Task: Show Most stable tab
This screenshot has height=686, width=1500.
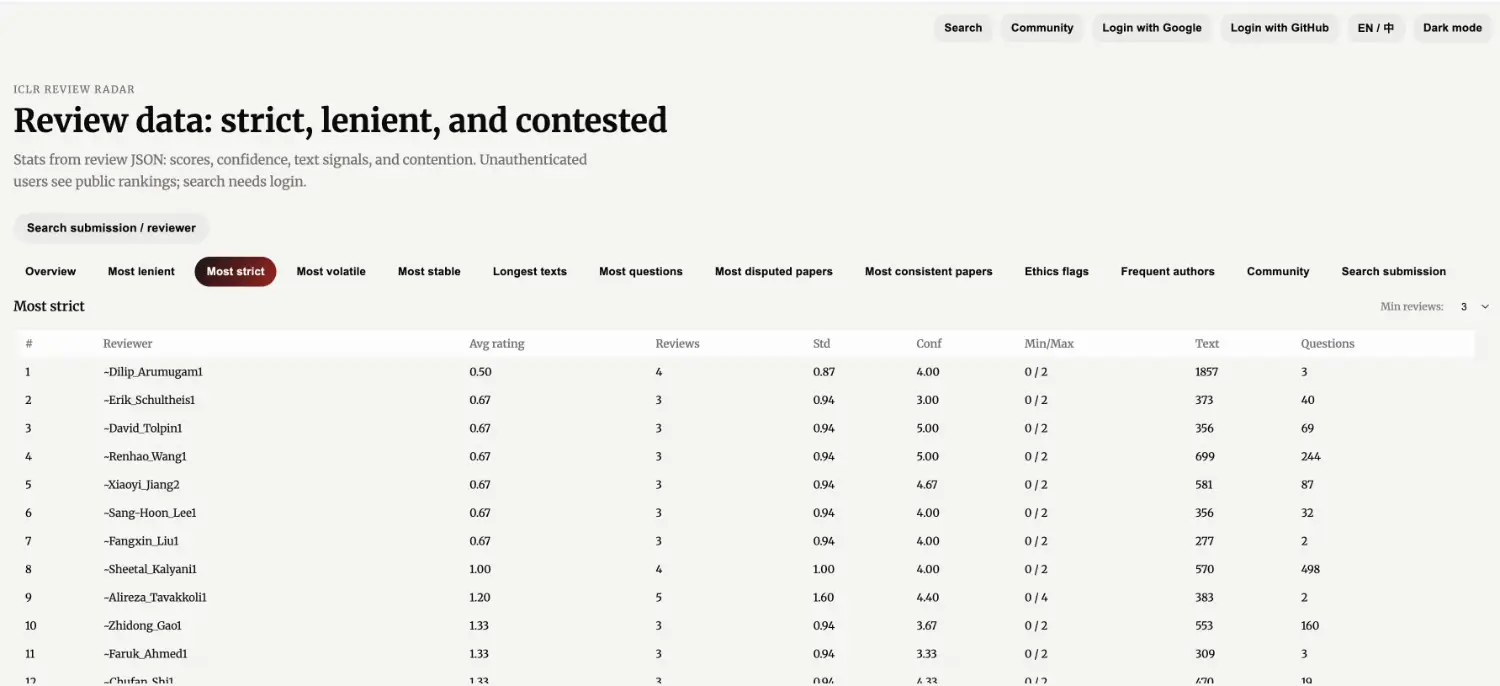Action: (429, 272)
